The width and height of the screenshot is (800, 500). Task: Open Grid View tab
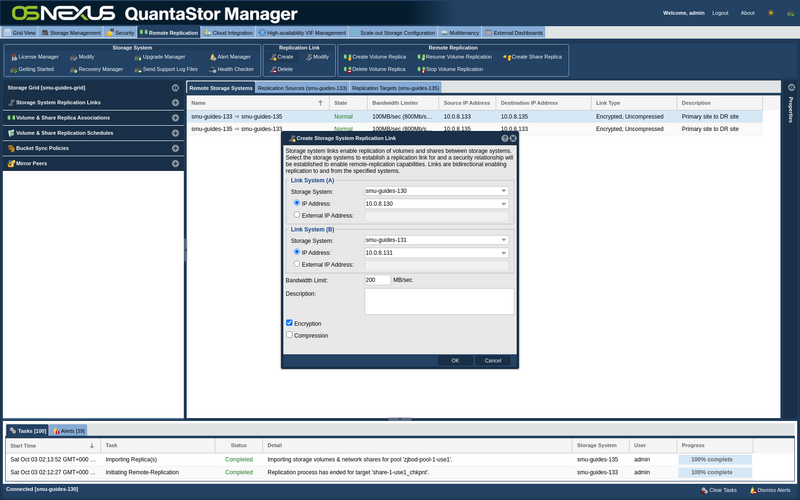[x=19, y=33]
